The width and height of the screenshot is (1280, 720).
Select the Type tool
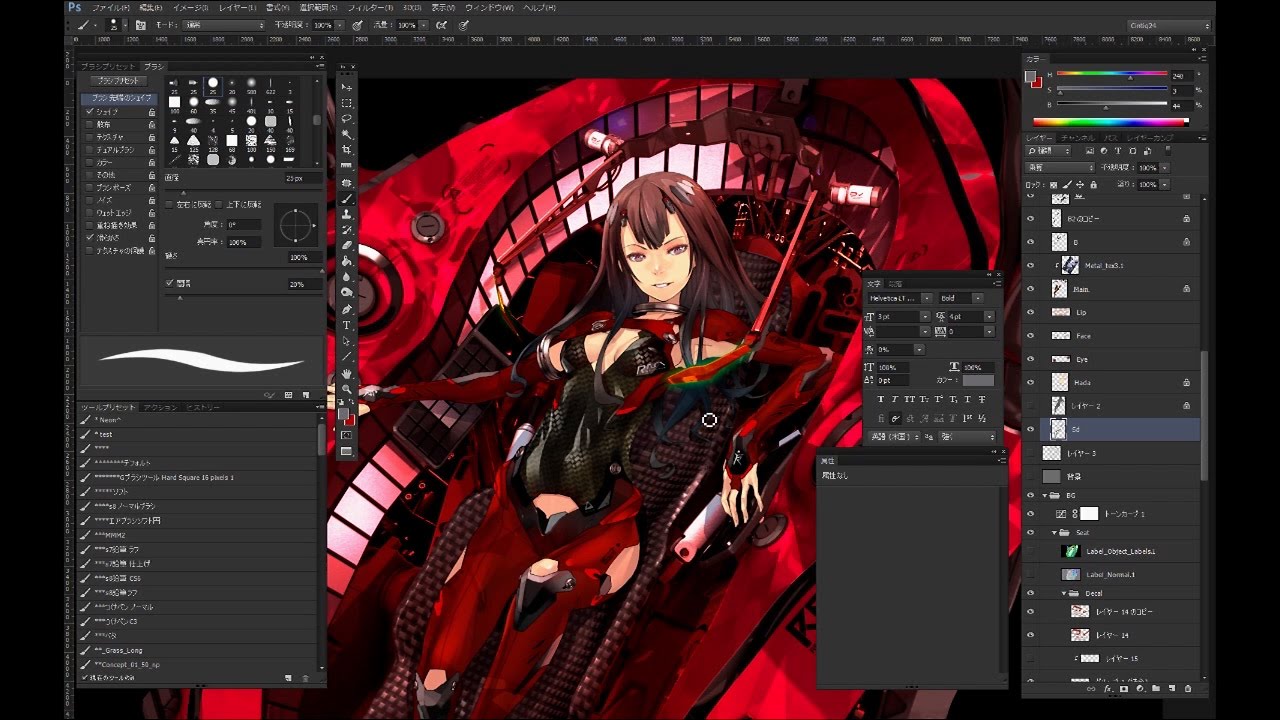click(x=347, y=325)
